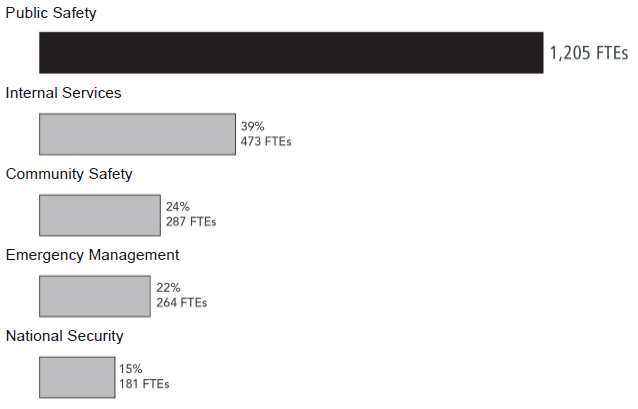Click the word 'Management' in the label
Screen dimensions: 638x409
(x=134, y=255)
